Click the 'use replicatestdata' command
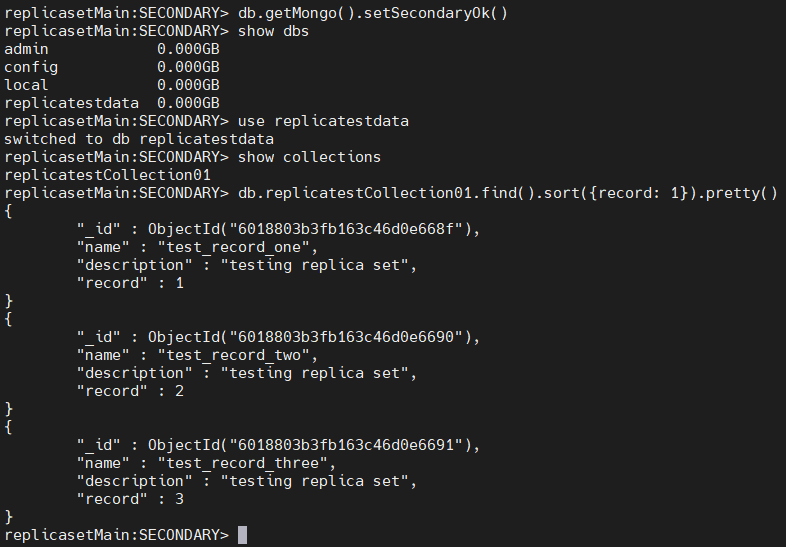Viewport: 786px width, 547px height. click(x=323, y=121)
